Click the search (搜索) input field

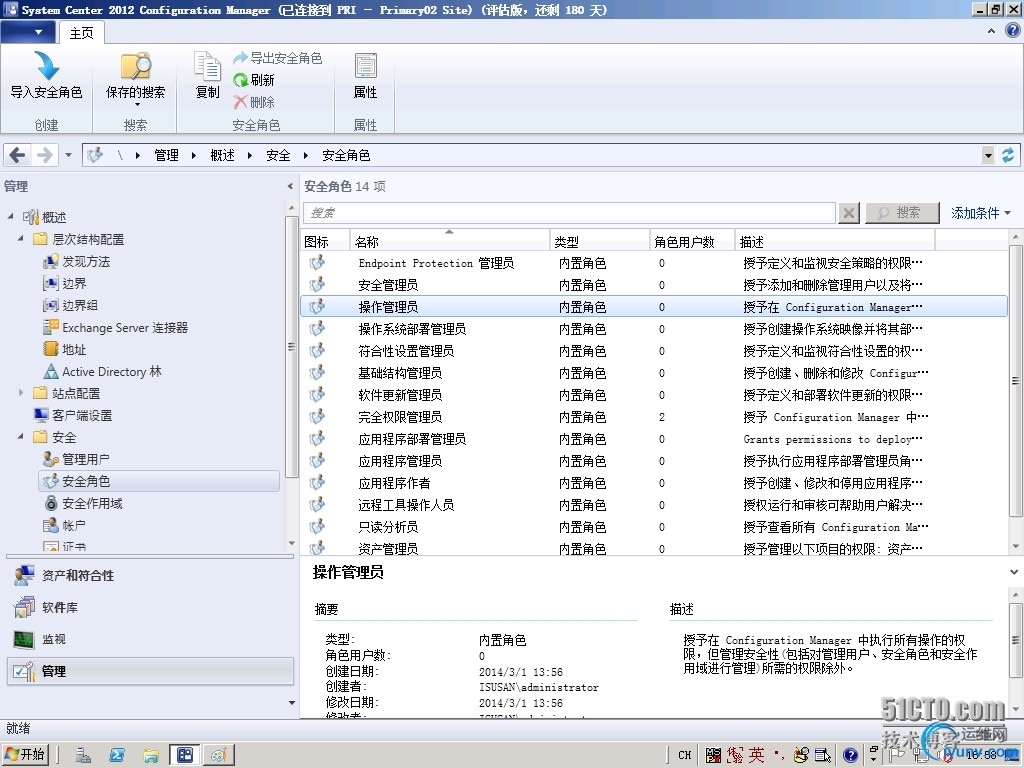pyautogui.click(x=569, y=213)
